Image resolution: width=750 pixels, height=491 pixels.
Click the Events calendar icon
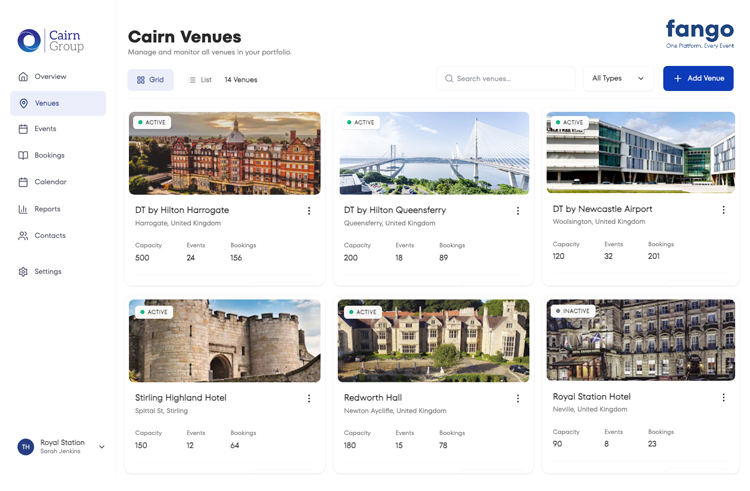[23, 129]
